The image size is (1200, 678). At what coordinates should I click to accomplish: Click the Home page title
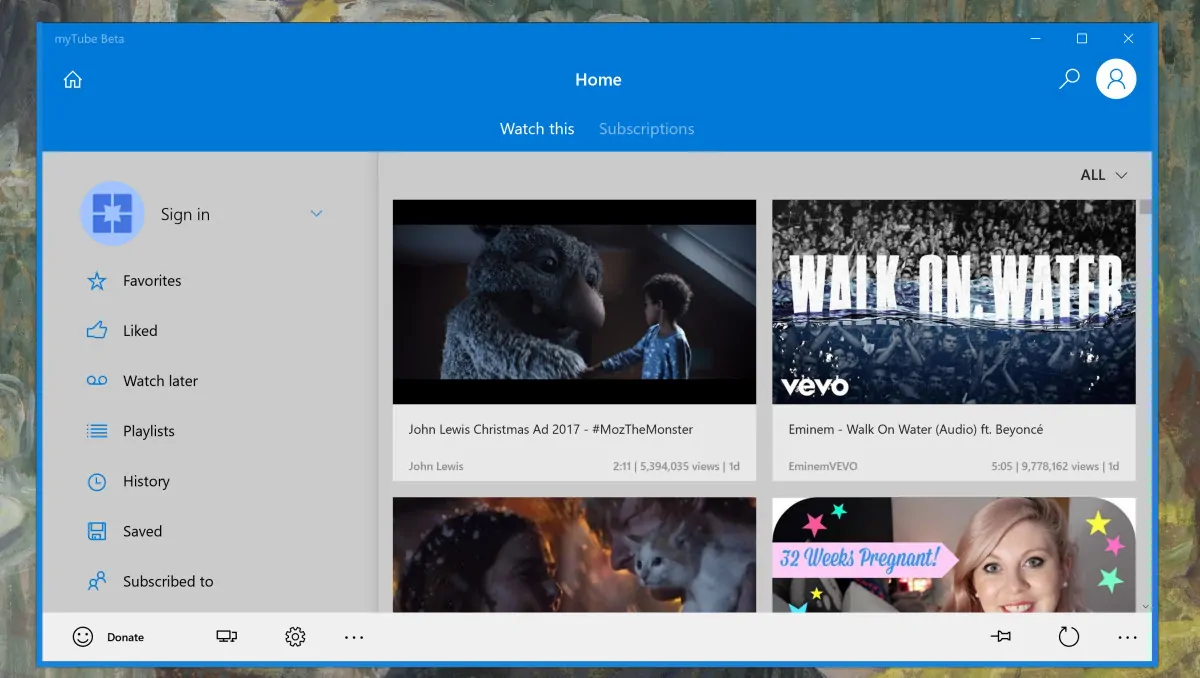[x=598, y=80]
